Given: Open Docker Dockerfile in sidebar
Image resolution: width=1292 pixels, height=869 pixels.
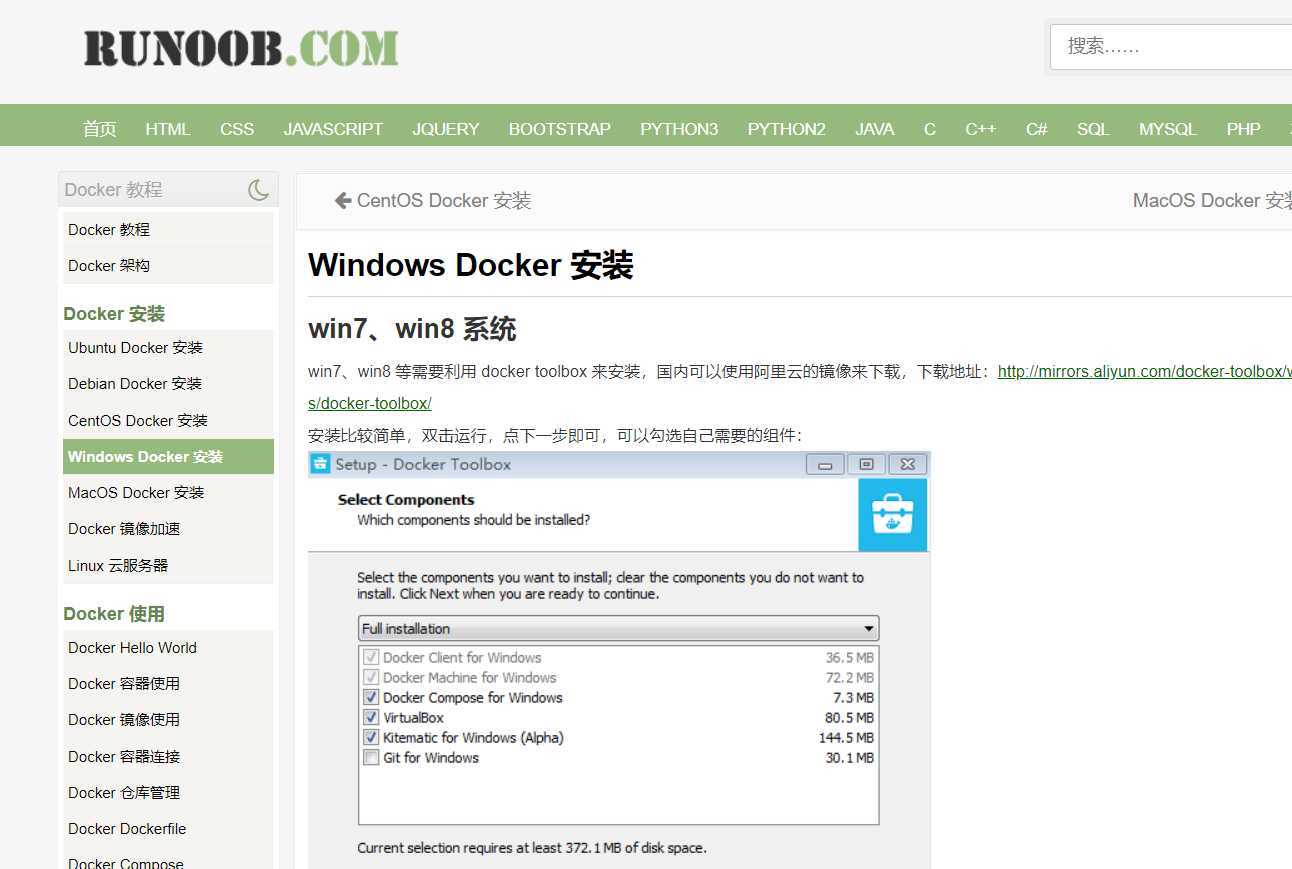Looking at the screenshot, I should click(168, 828).
